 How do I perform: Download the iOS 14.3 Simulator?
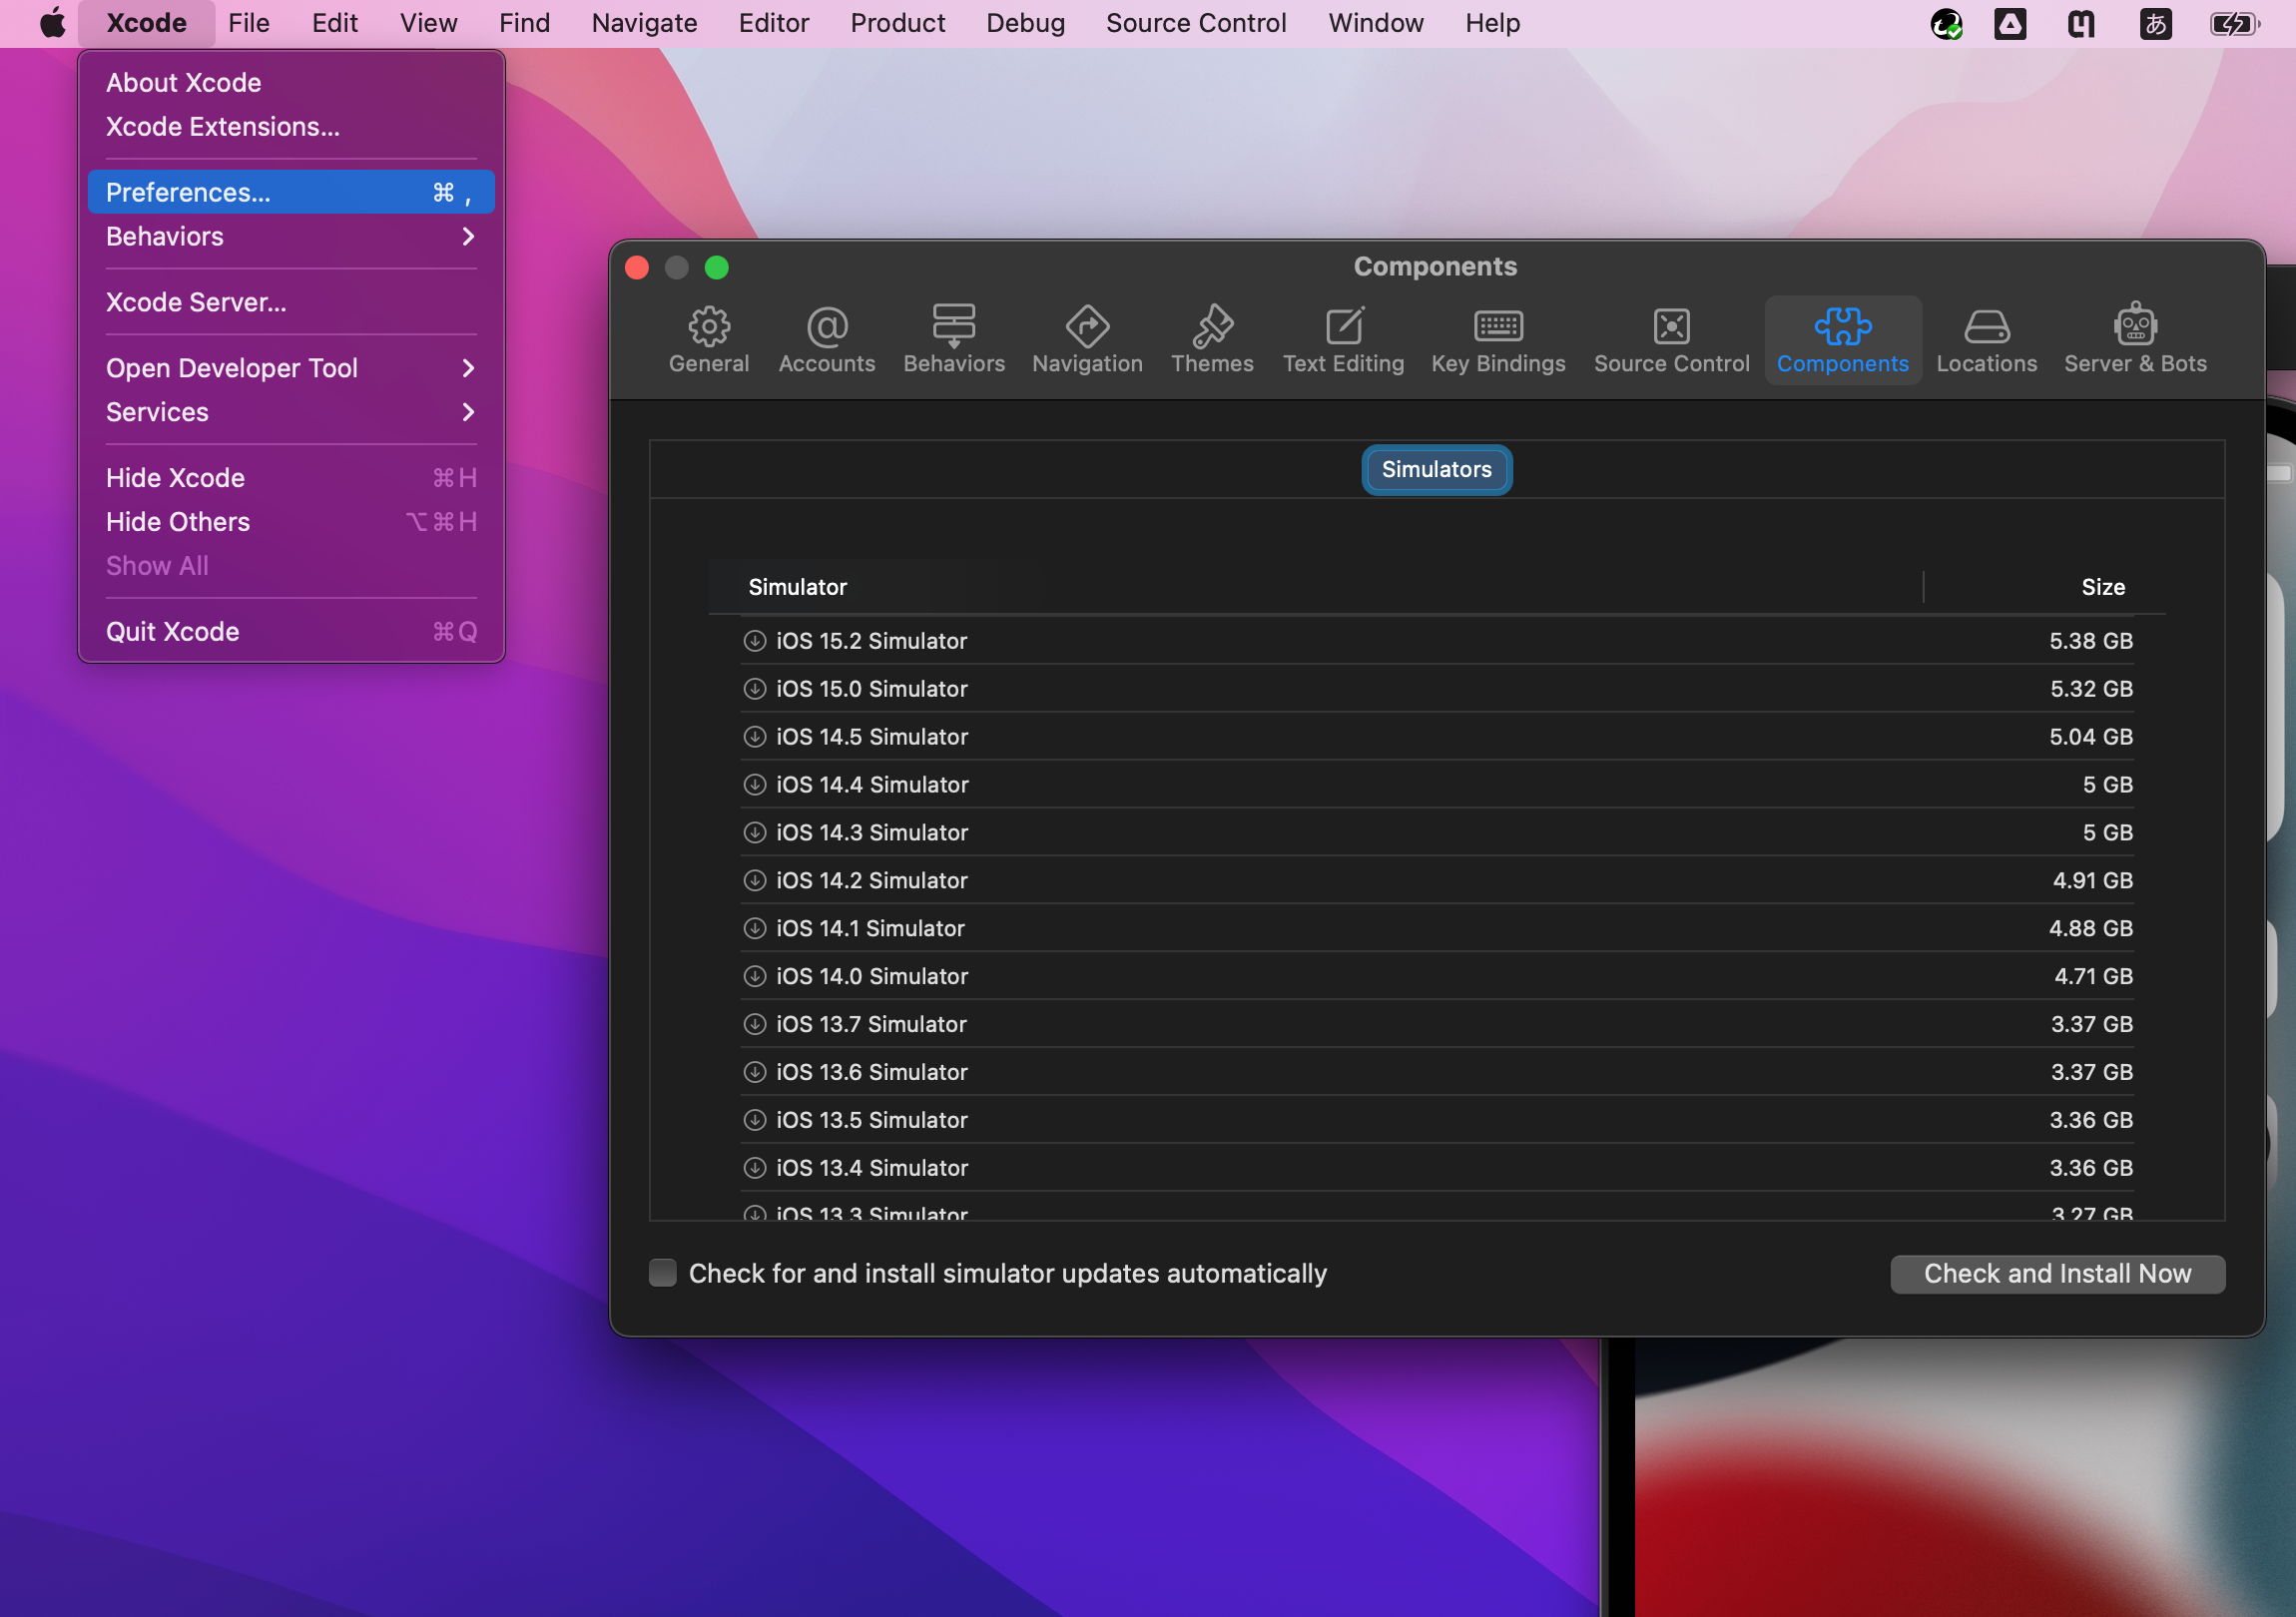click(x=755, y=832)
